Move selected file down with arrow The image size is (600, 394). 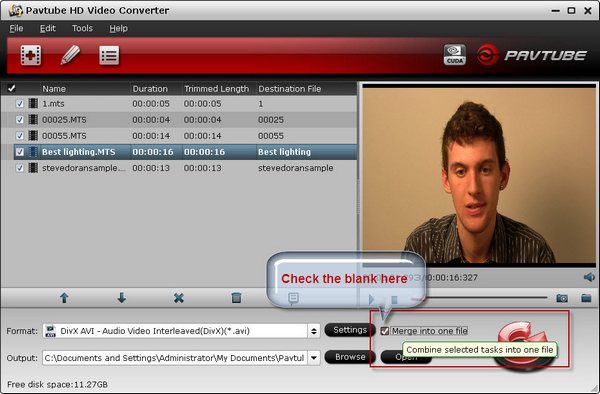pyautogui.click(x=122, y=298)
